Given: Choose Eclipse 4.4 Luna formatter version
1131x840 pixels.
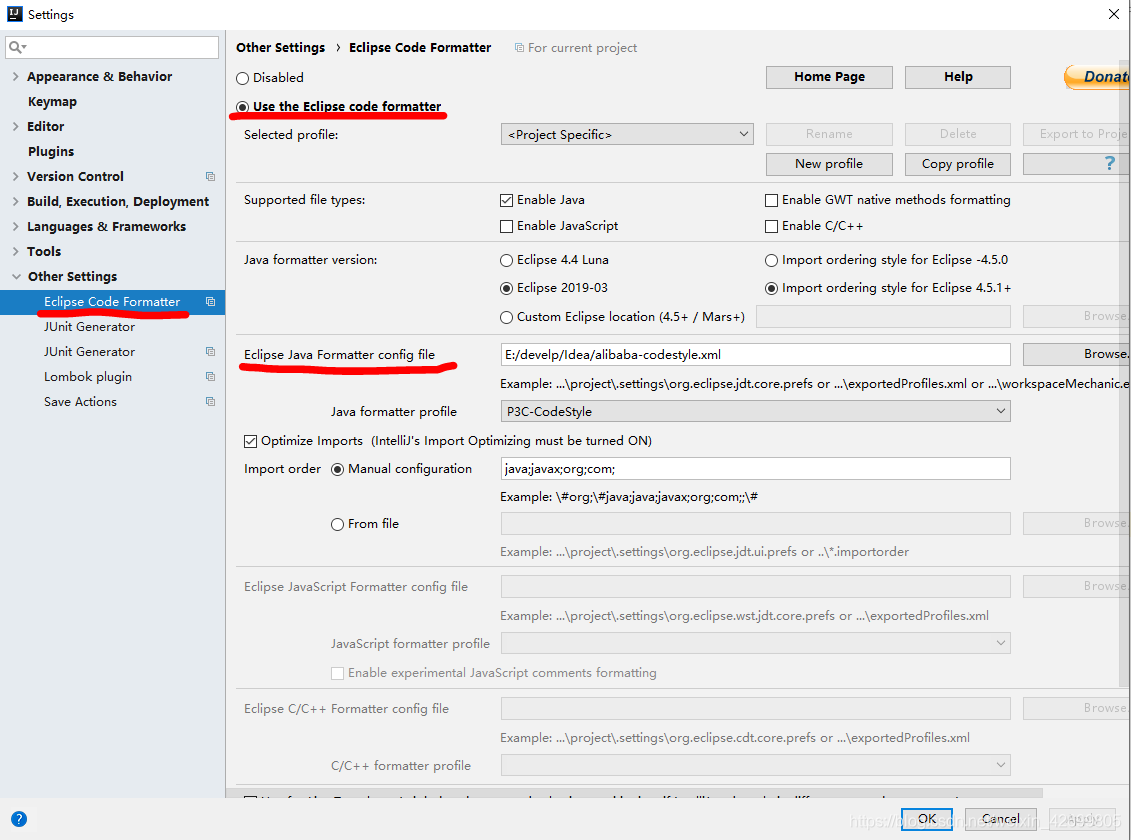Looking at the screenshot, I should coord(506,260).
